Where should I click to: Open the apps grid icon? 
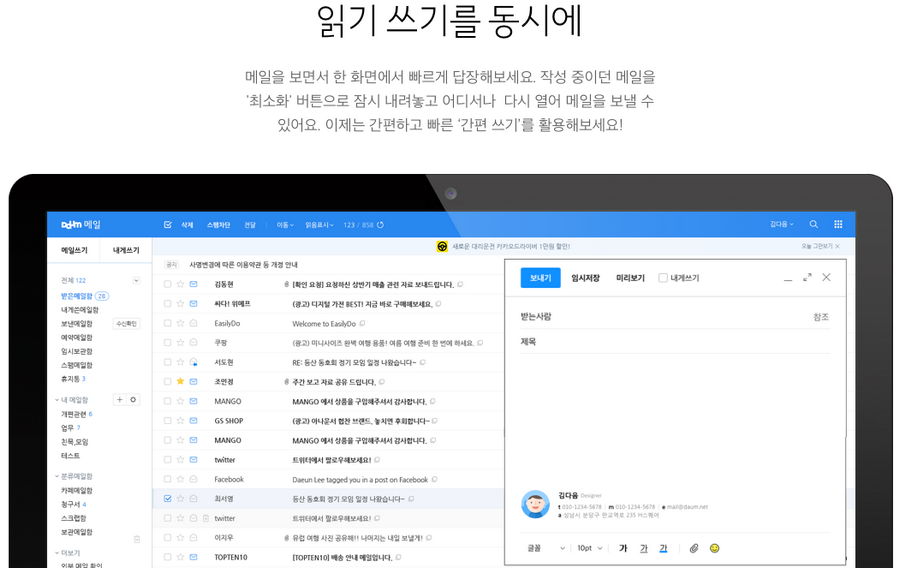(838, 224)
